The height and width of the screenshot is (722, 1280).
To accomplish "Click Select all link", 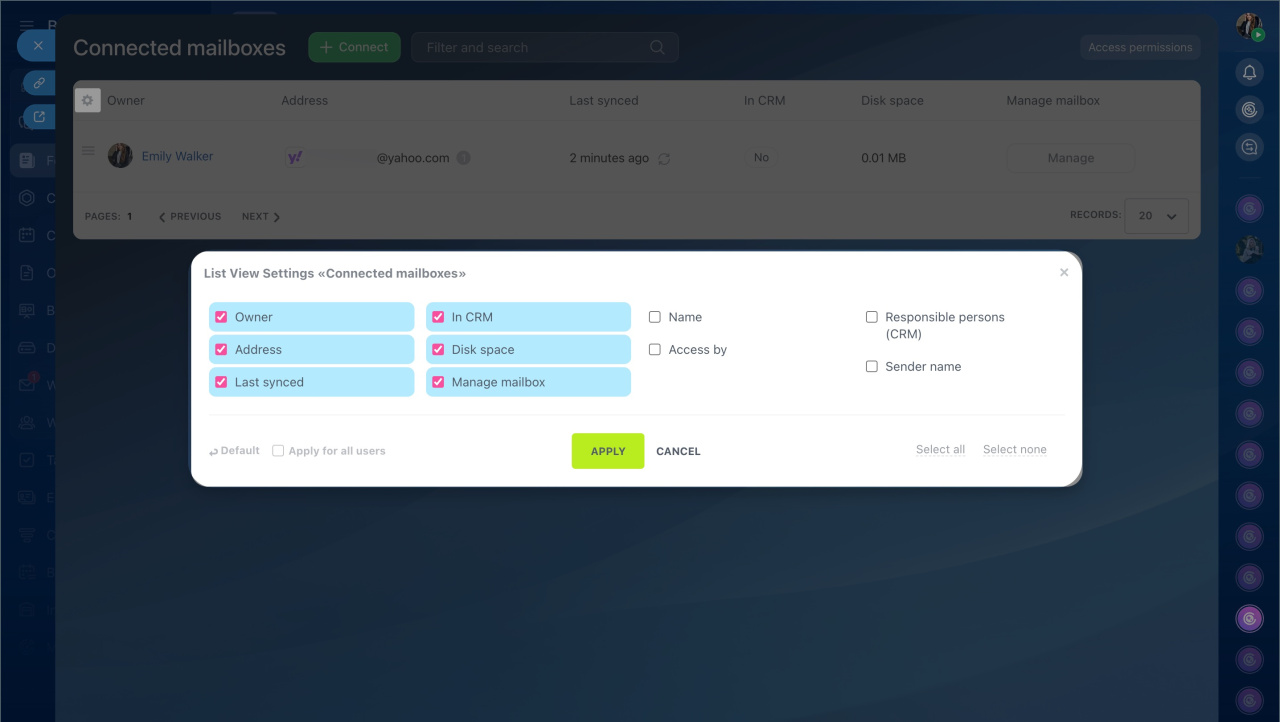I will 940,450.
